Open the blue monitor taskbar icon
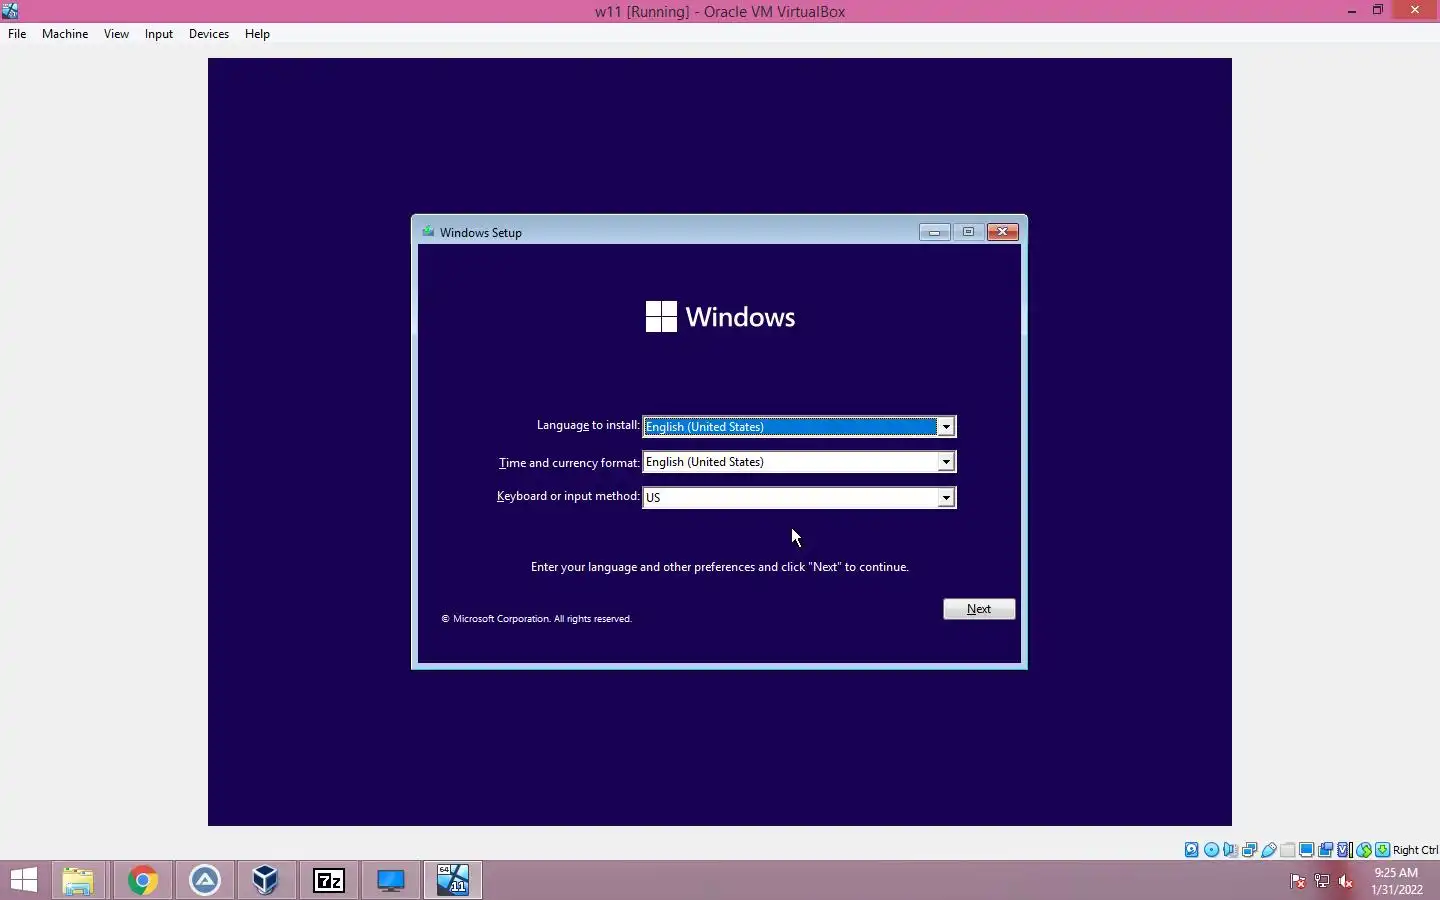Image resolution: width=1440 pixels, height=900 pixels. [390, 880]
